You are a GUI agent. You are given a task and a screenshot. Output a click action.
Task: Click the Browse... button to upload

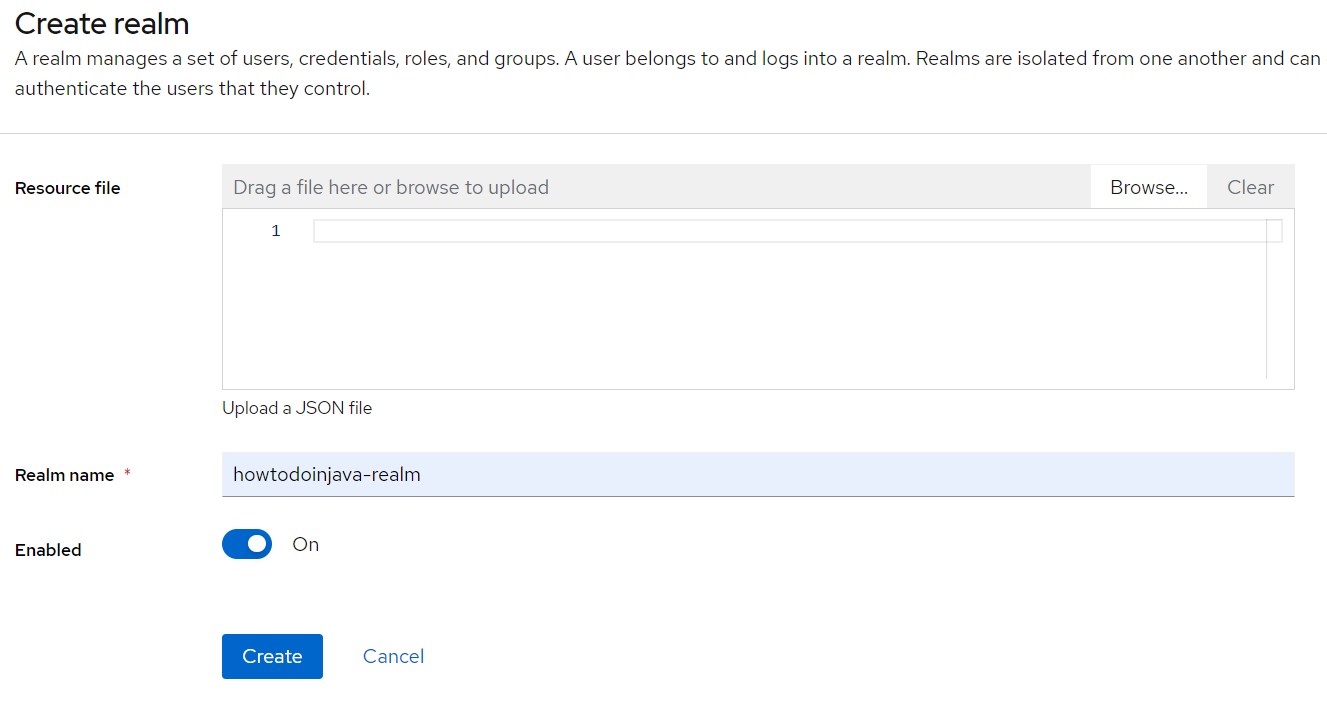click(x=1148, y=187)
